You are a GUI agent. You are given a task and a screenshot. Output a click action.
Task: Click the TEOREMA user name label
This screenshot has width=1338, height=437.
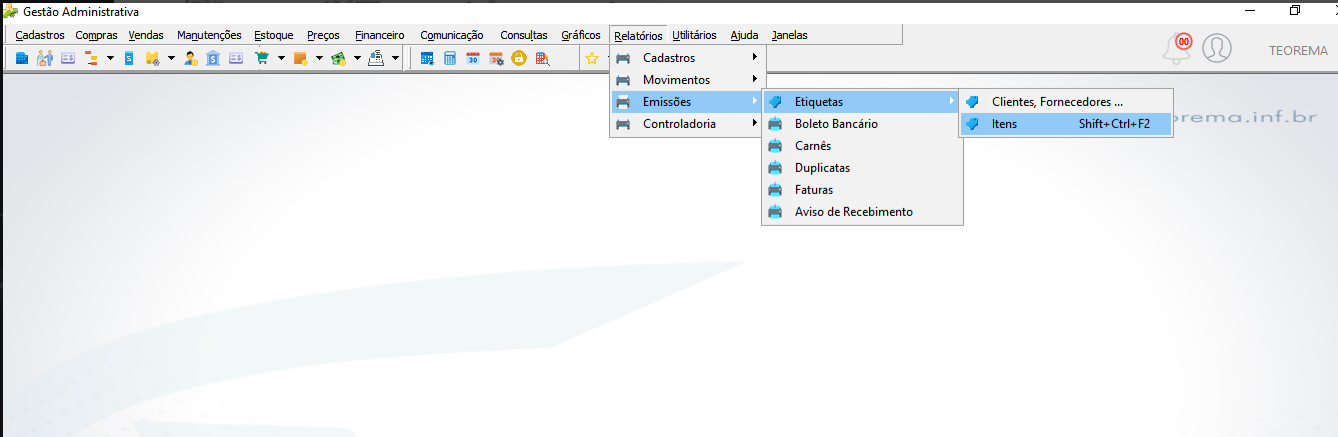click(x=1298, y=50)
